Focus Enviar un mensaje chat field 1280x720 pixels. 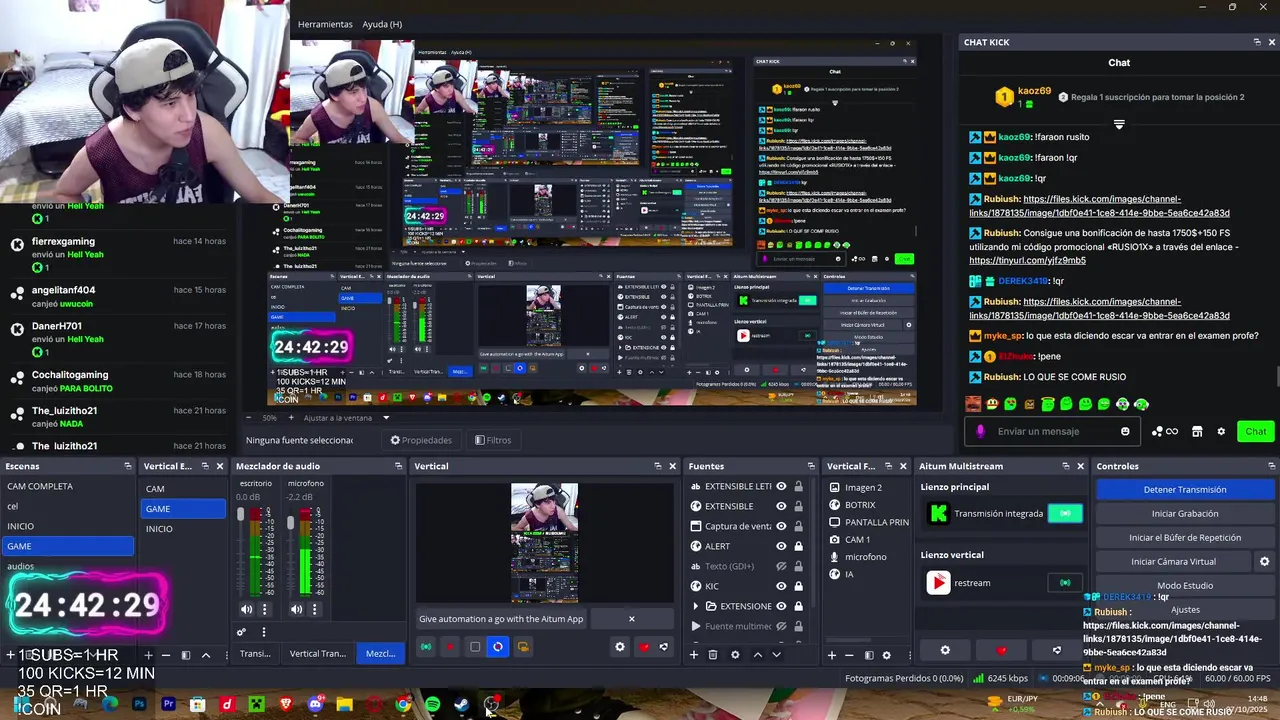(x=1054, y=432)
